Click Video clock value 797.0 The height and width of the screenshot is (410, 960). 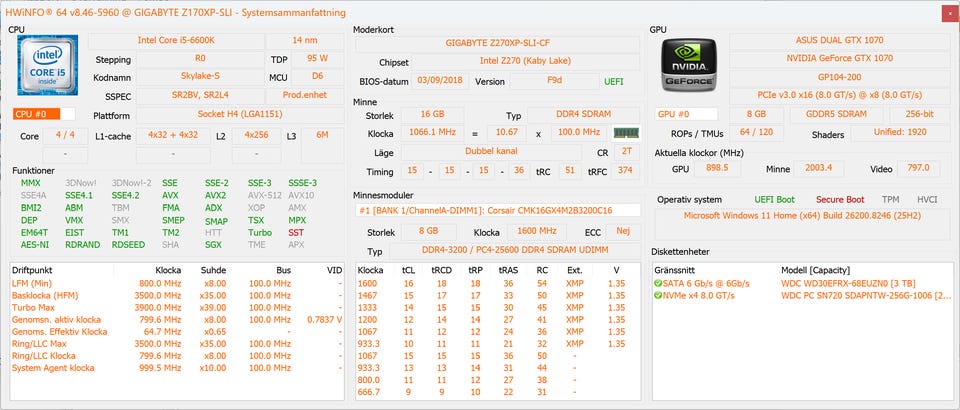918,168
